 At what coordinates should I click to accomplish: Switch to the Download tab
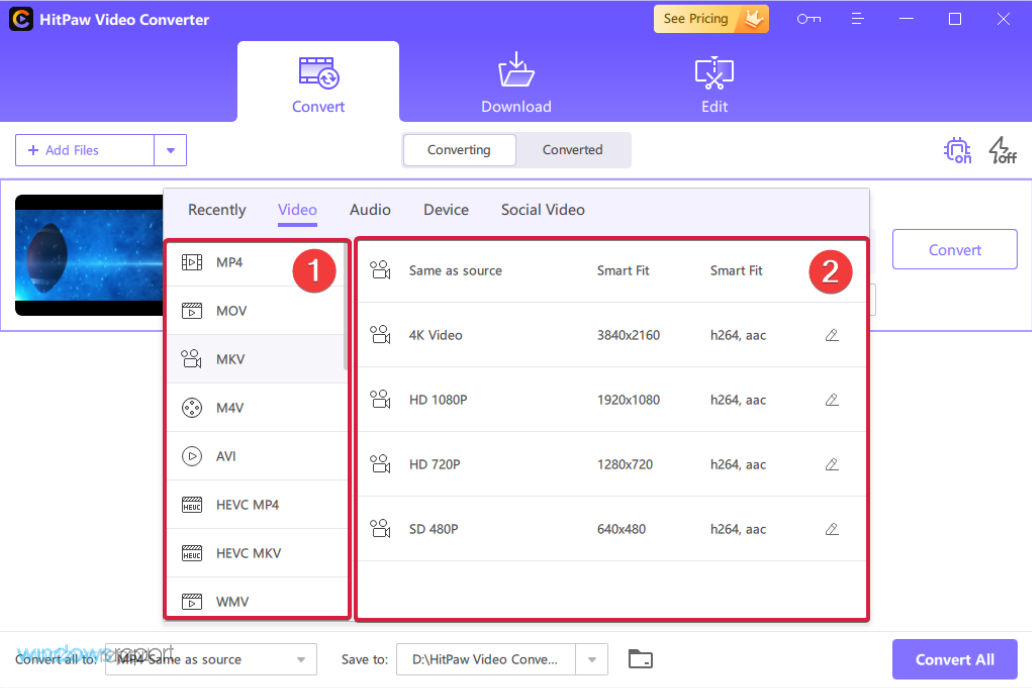516,83
